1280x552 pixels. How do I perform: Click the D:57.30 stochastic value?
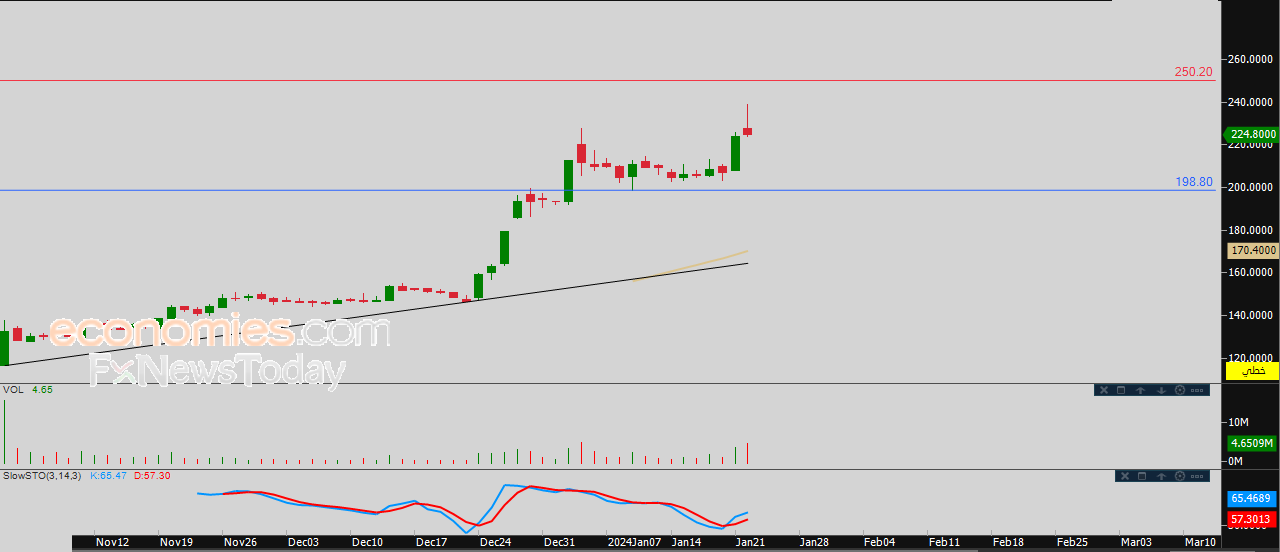tap(151, 475)
